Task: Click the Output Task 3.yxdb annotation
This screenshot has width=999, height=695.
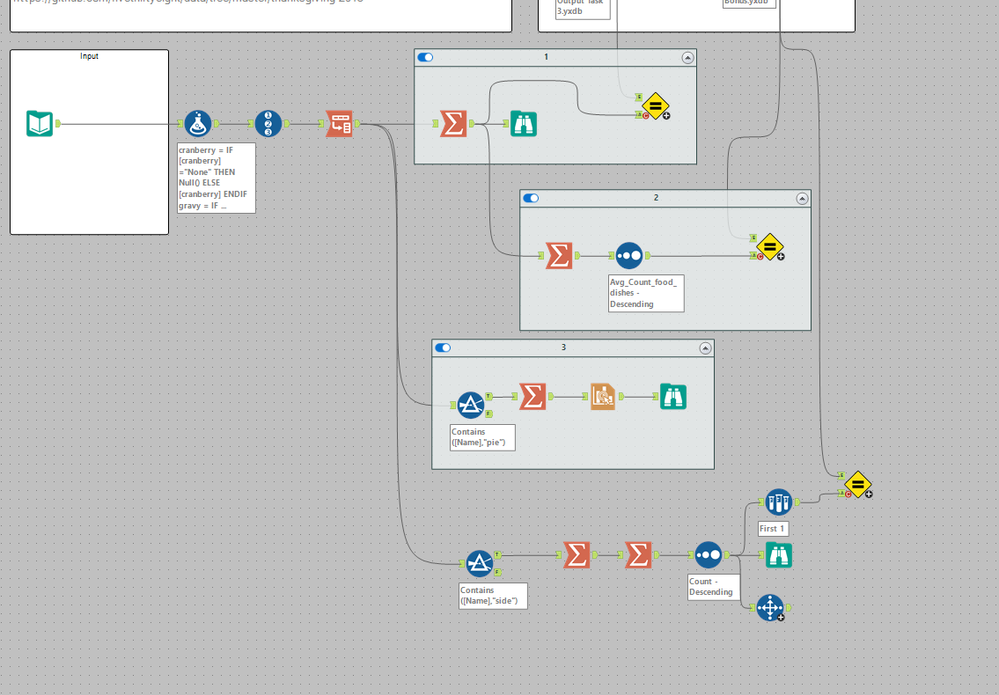Action: click(582, 8)
